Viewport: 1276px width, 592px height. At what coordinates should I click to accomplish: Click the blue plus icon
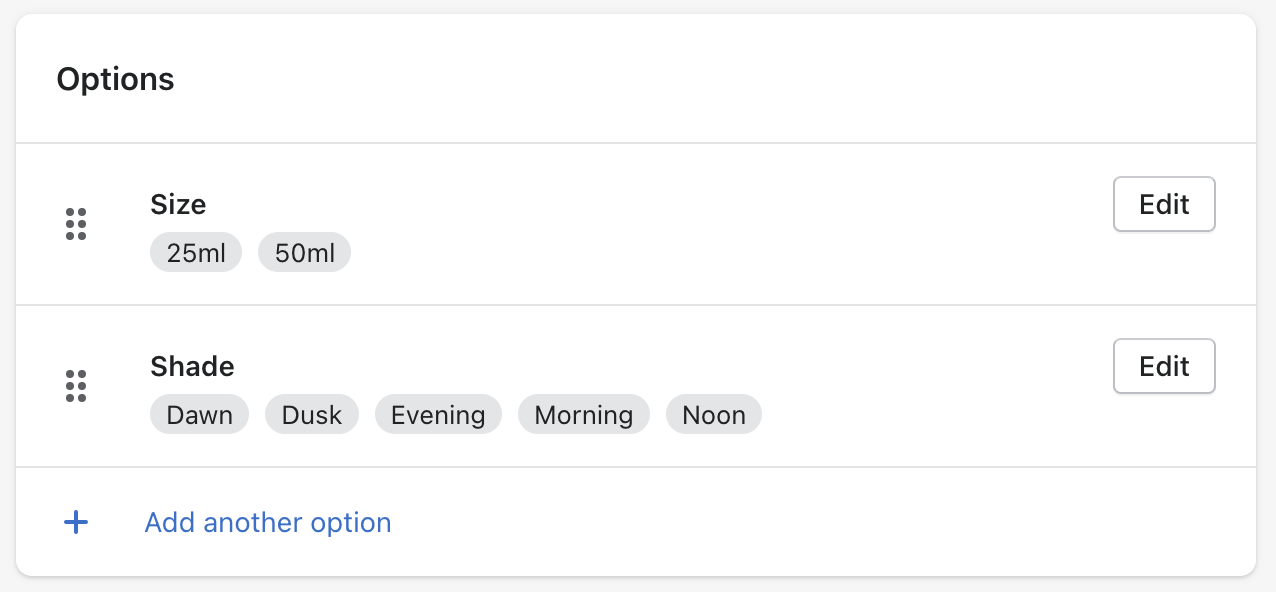tap(76, 522)
